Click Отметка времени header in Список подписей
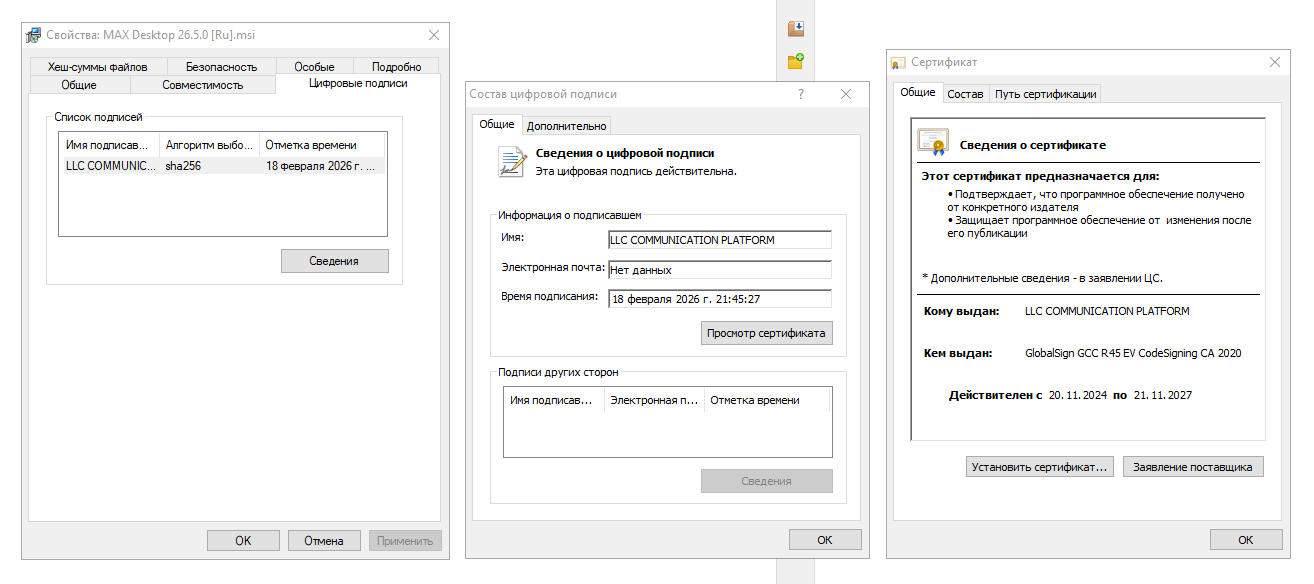1314x584 pixels. [323, 145]
